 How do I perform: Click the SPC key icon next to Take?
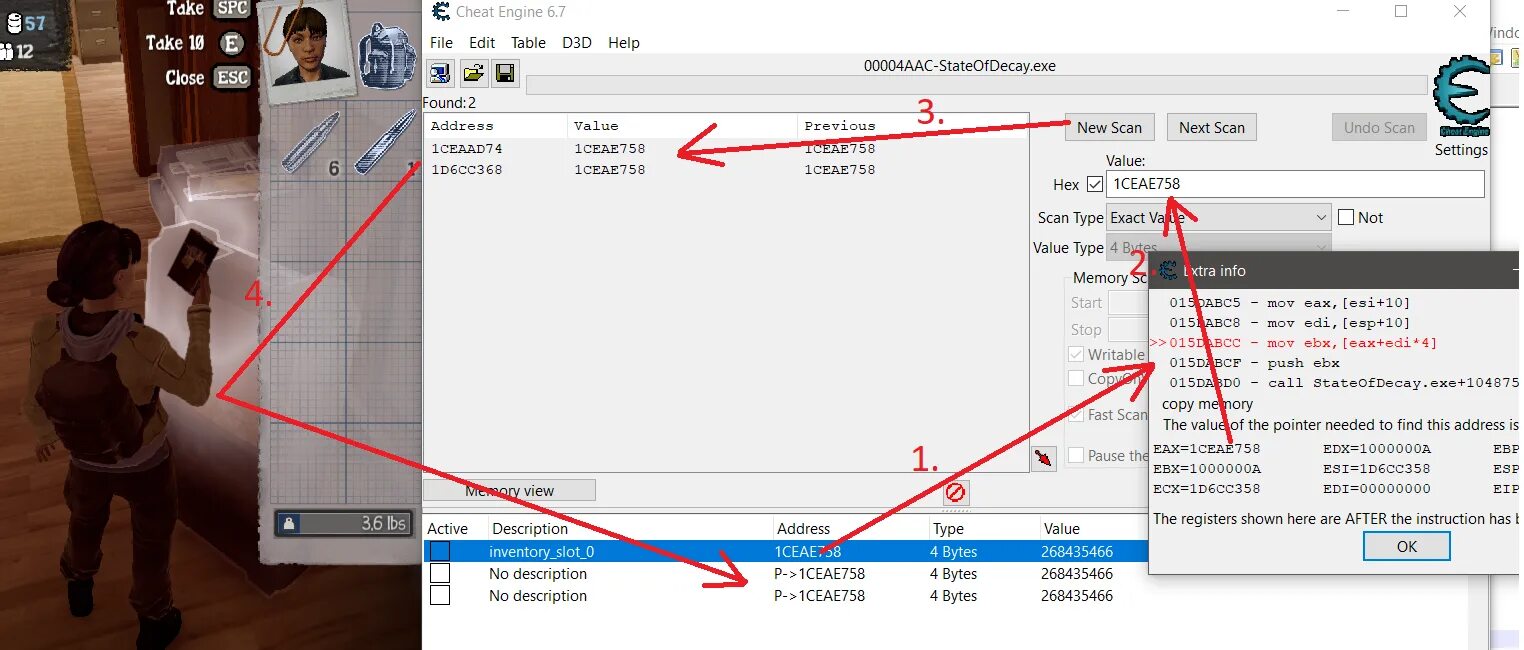(231, 9)
